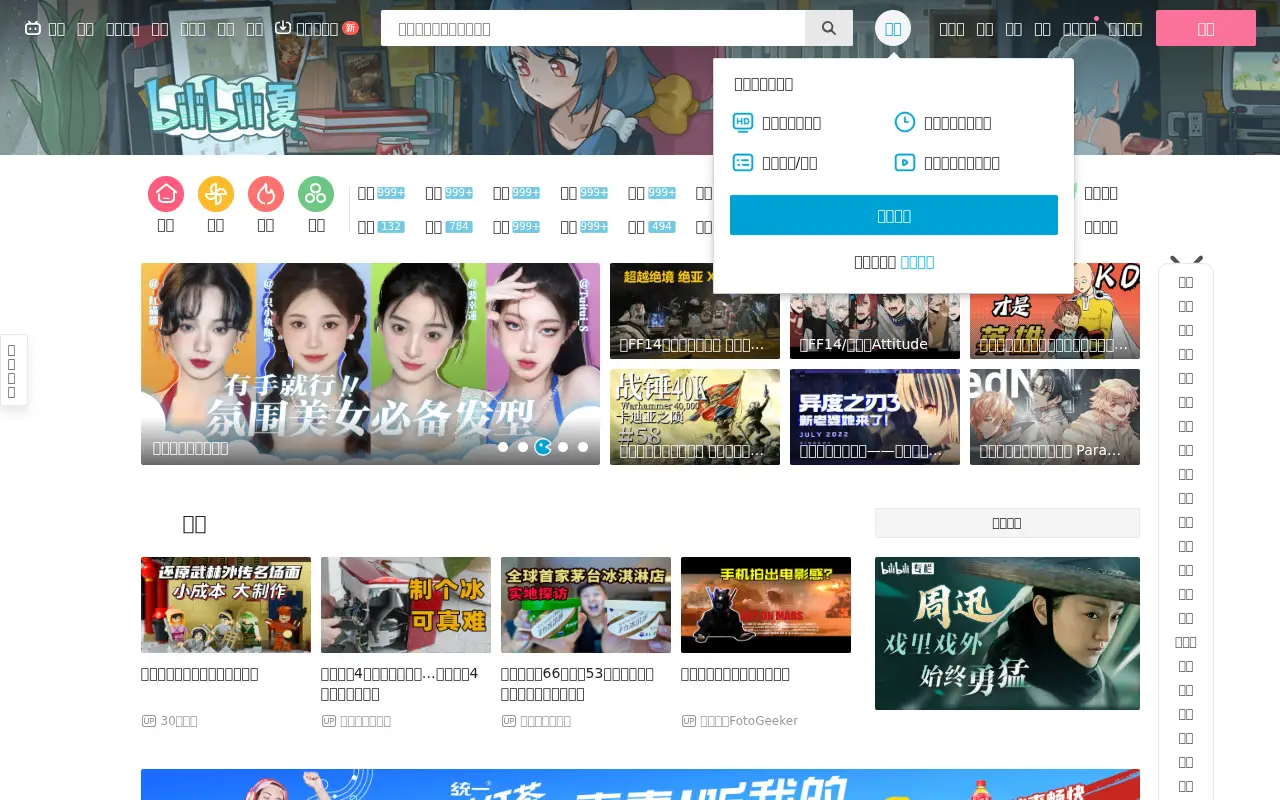Open the hairstyle carousel banner image

[370, 364]
